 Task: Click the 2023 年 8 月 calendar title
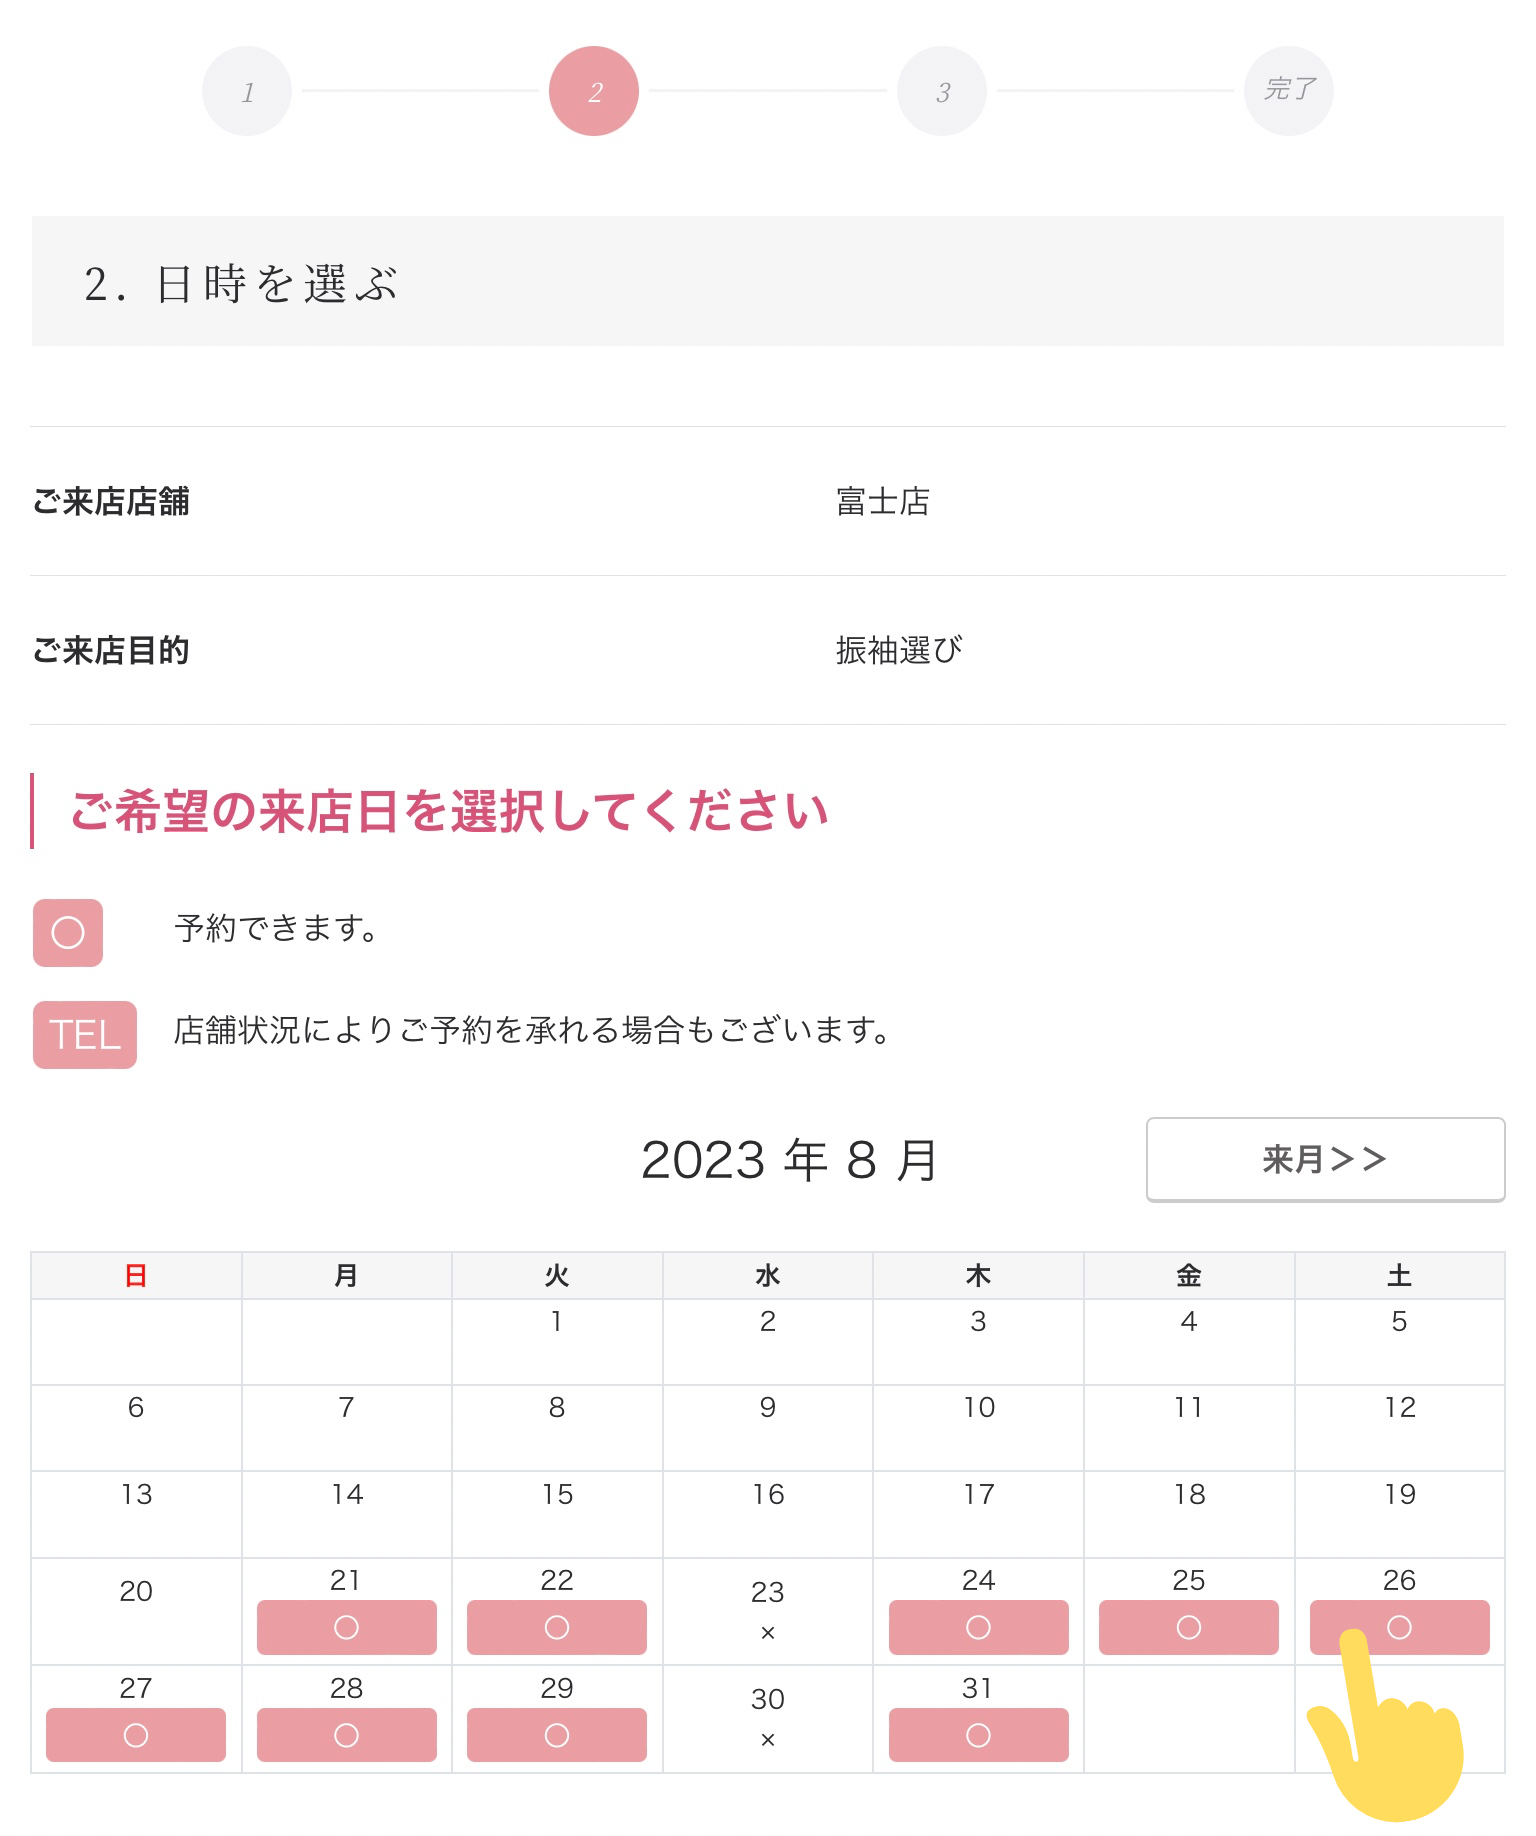[x=789, y=1160]
